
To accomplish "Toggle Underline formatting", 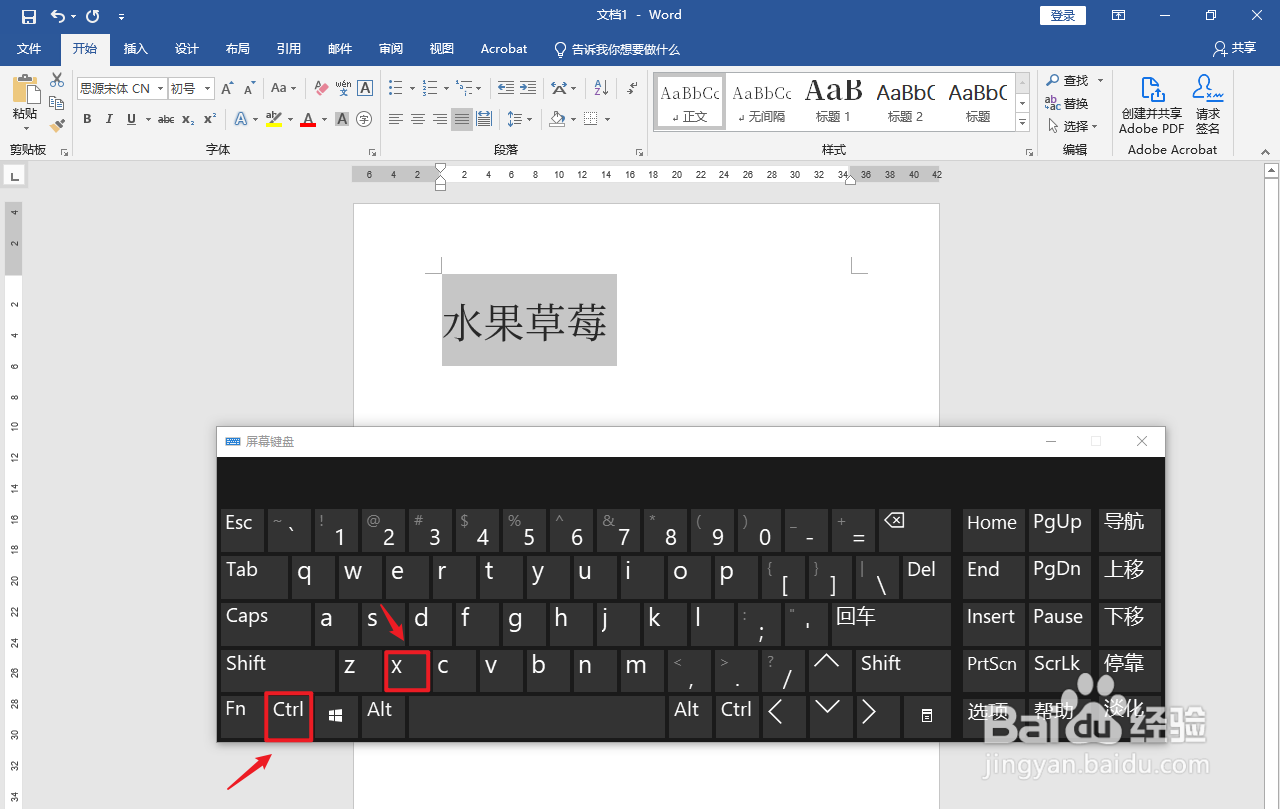I will point(131,119).
